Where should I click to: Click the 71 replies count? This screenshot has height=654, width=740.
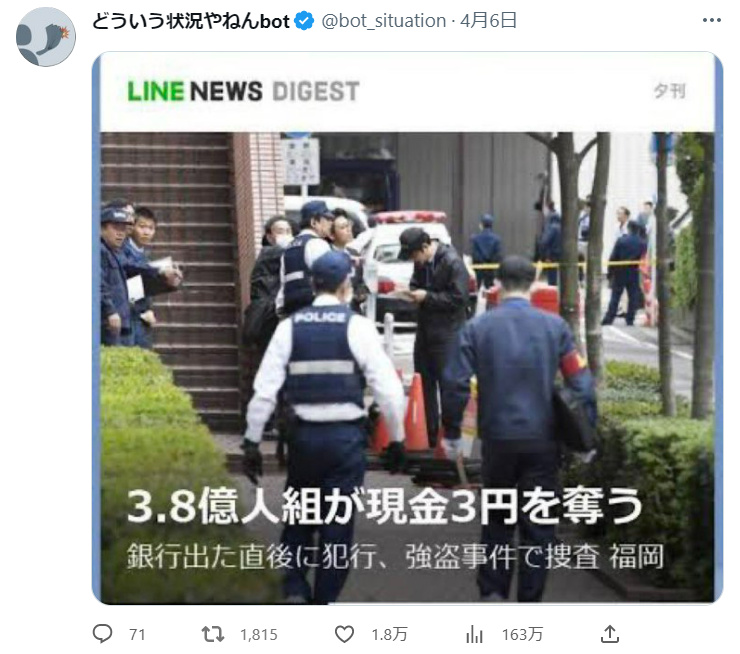pyautogui.click(x=137, y=635)
